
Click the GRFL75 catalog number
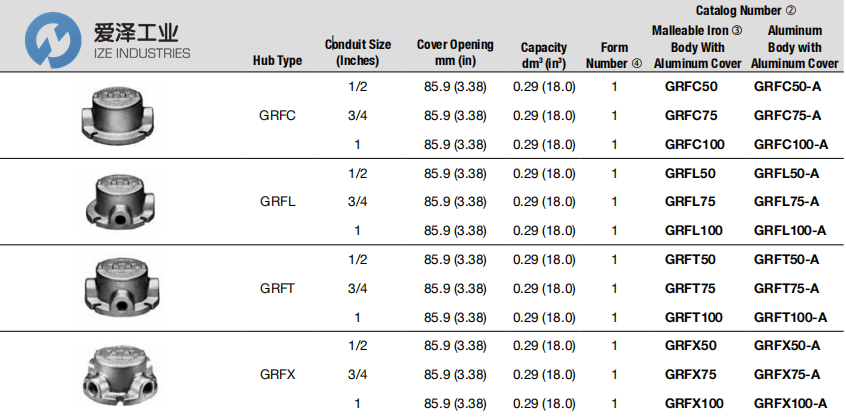click(690, 202)
